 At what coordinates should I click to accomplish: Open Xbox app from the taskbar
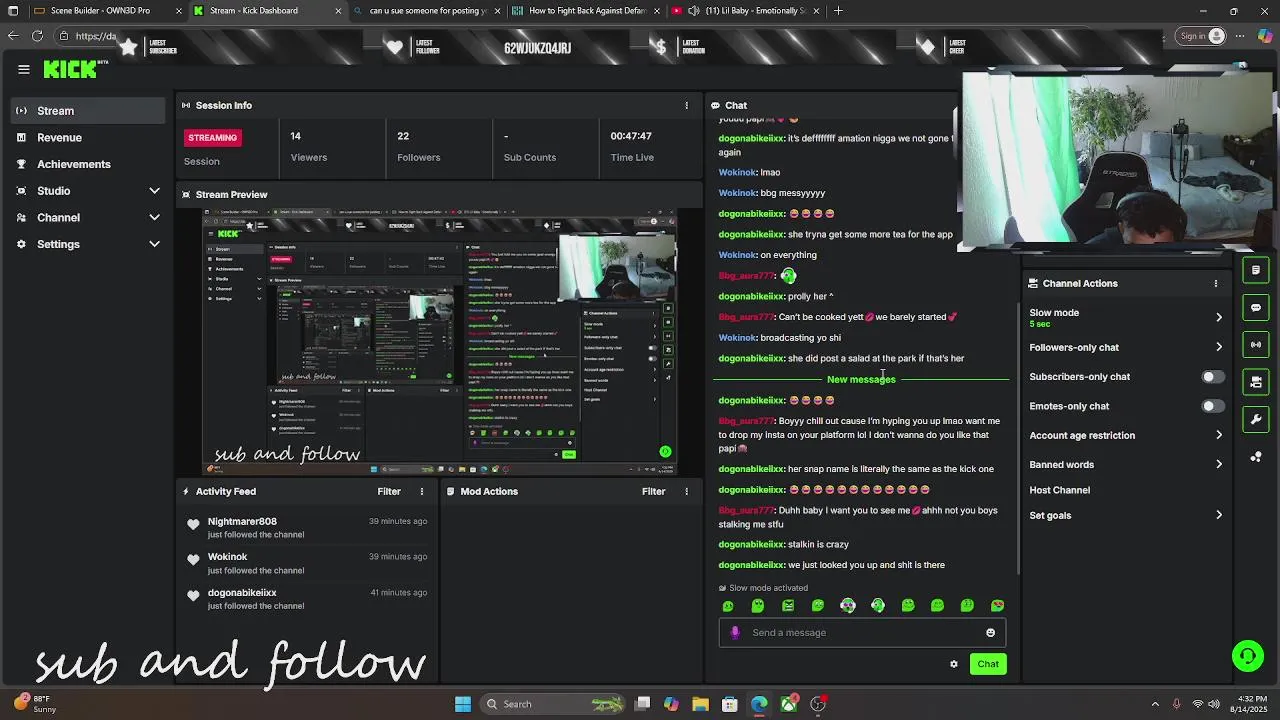(789, 704)
